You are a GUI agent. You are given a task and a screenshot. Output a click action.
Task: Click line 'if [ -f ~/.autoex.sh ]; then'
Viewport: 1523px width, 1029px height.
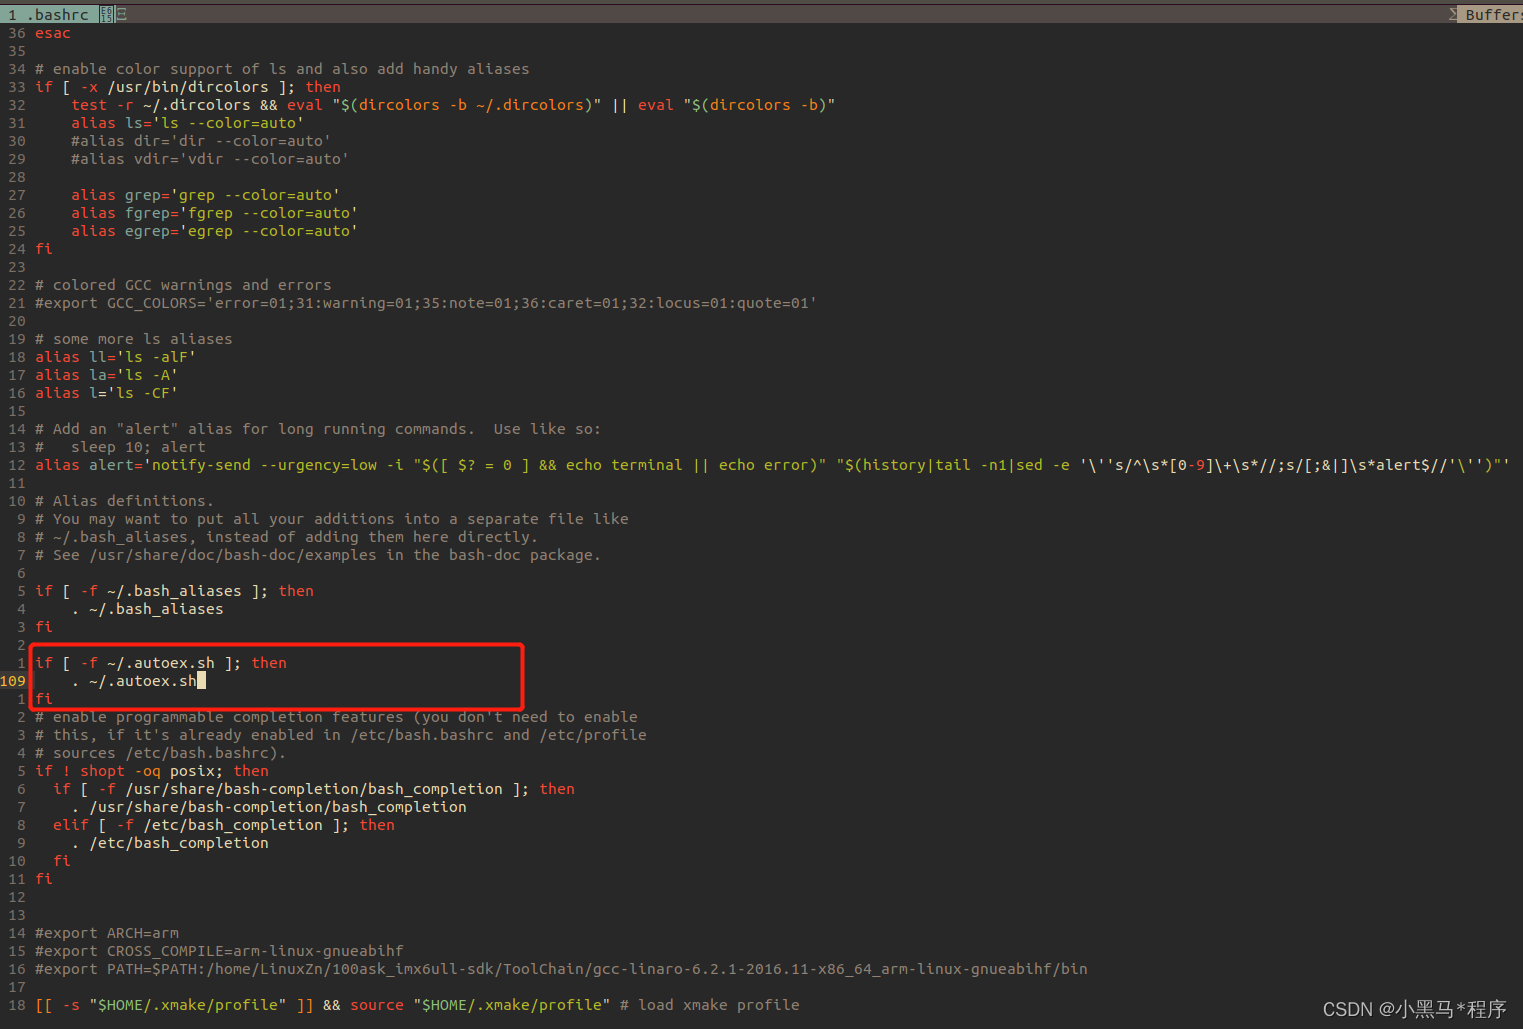coord(161,663)
